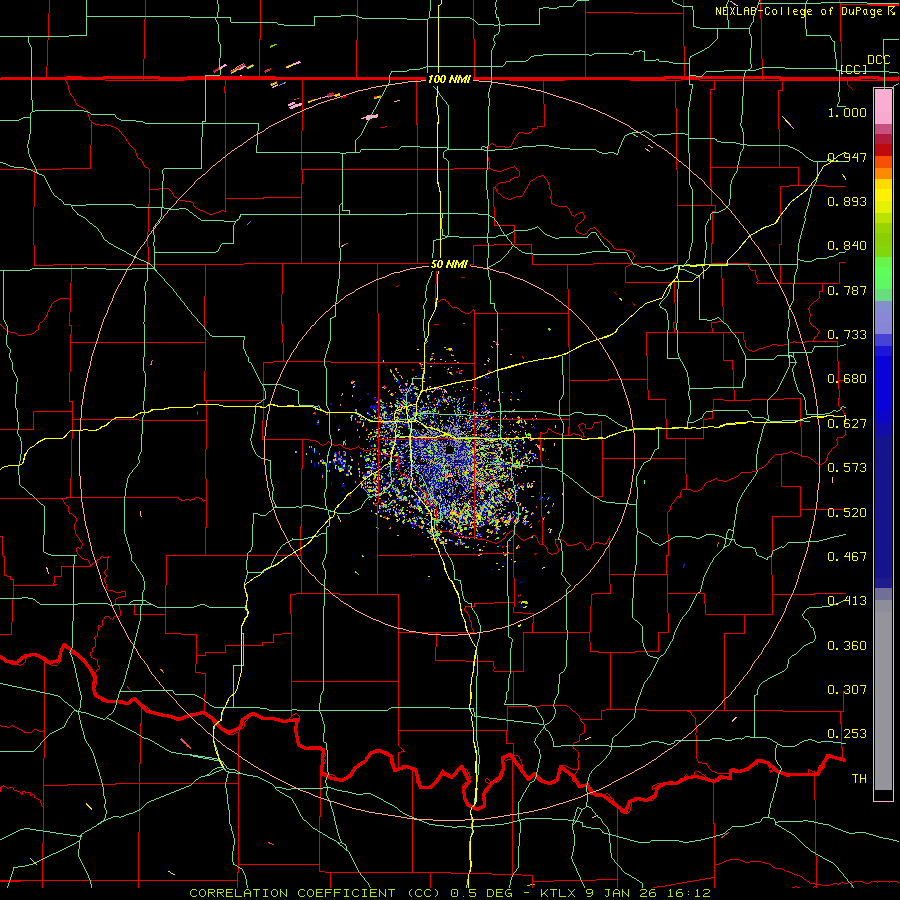Click the orange segment of the color scale
The height and width of the screenshot is (900, 900).
pos(883,173)
